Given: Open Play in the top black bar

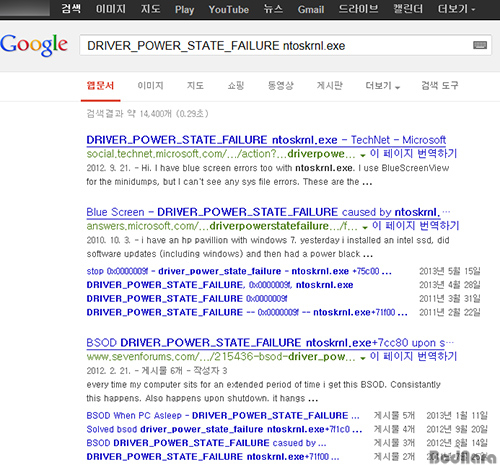Looking at the screenshot, I should 184,9.
